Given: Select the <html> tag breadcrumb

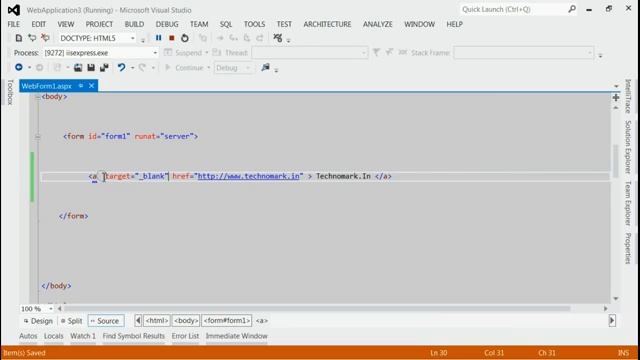Looking at the screenshot, I should (x=157, y=321).
